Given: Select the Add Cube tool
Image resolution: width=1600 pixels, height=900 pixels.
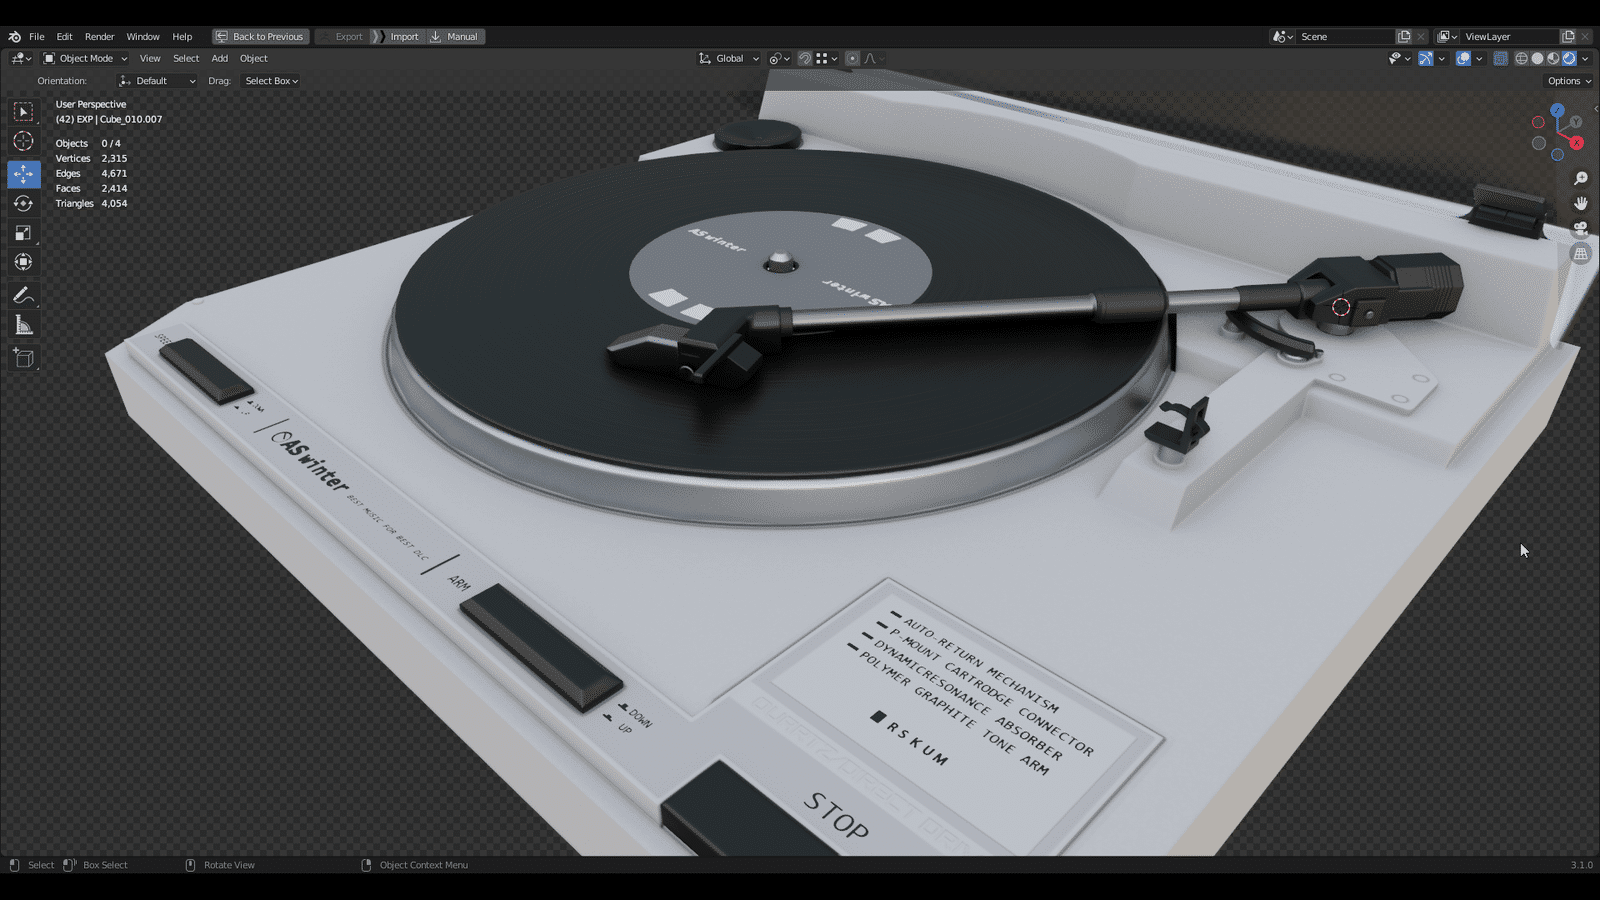Looking at the screenshot, I should (23, 358).
